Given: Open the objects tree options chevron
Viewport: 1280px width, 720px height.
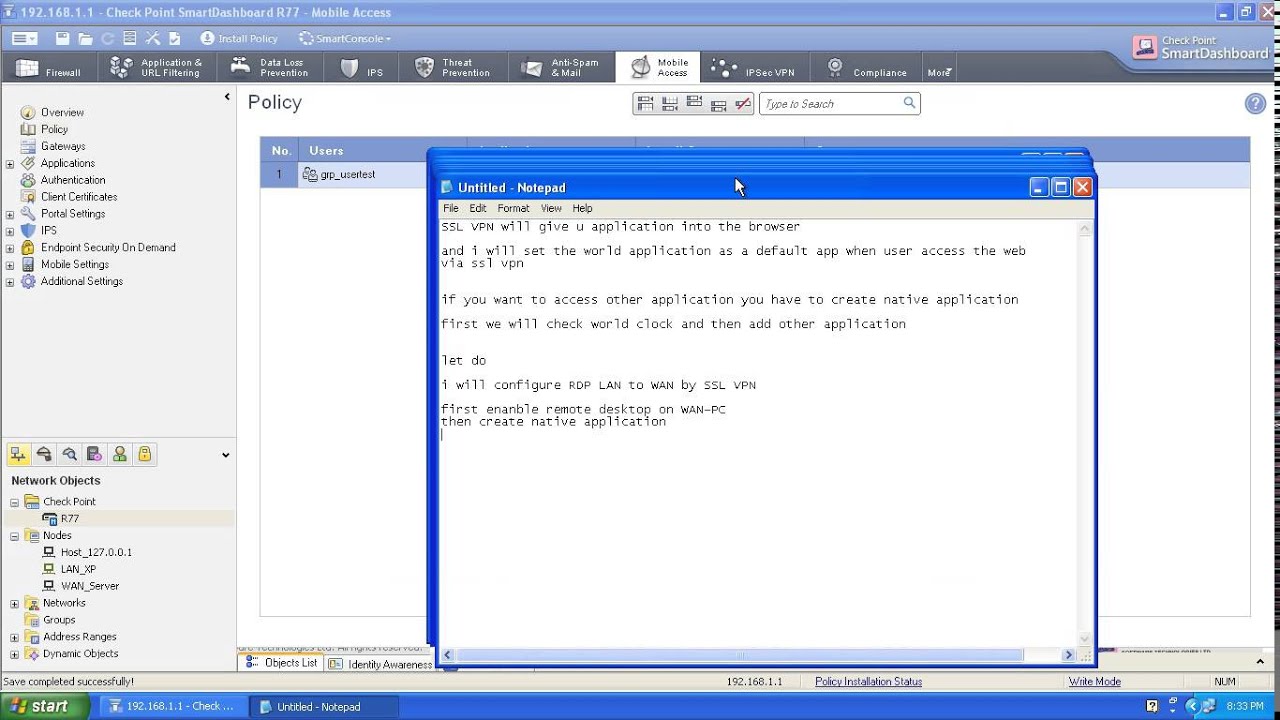Looking at the screenshot, I should [x=225, y=455].
